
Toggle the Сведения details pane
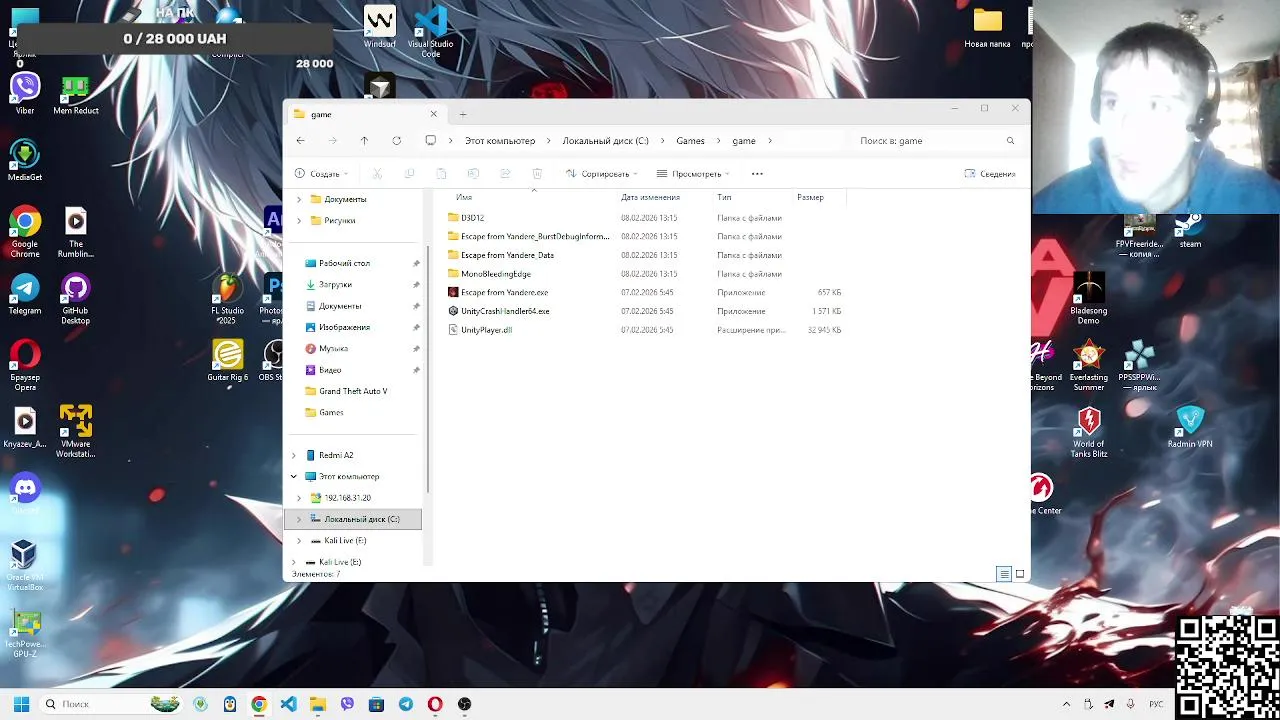tap(990, 174)
